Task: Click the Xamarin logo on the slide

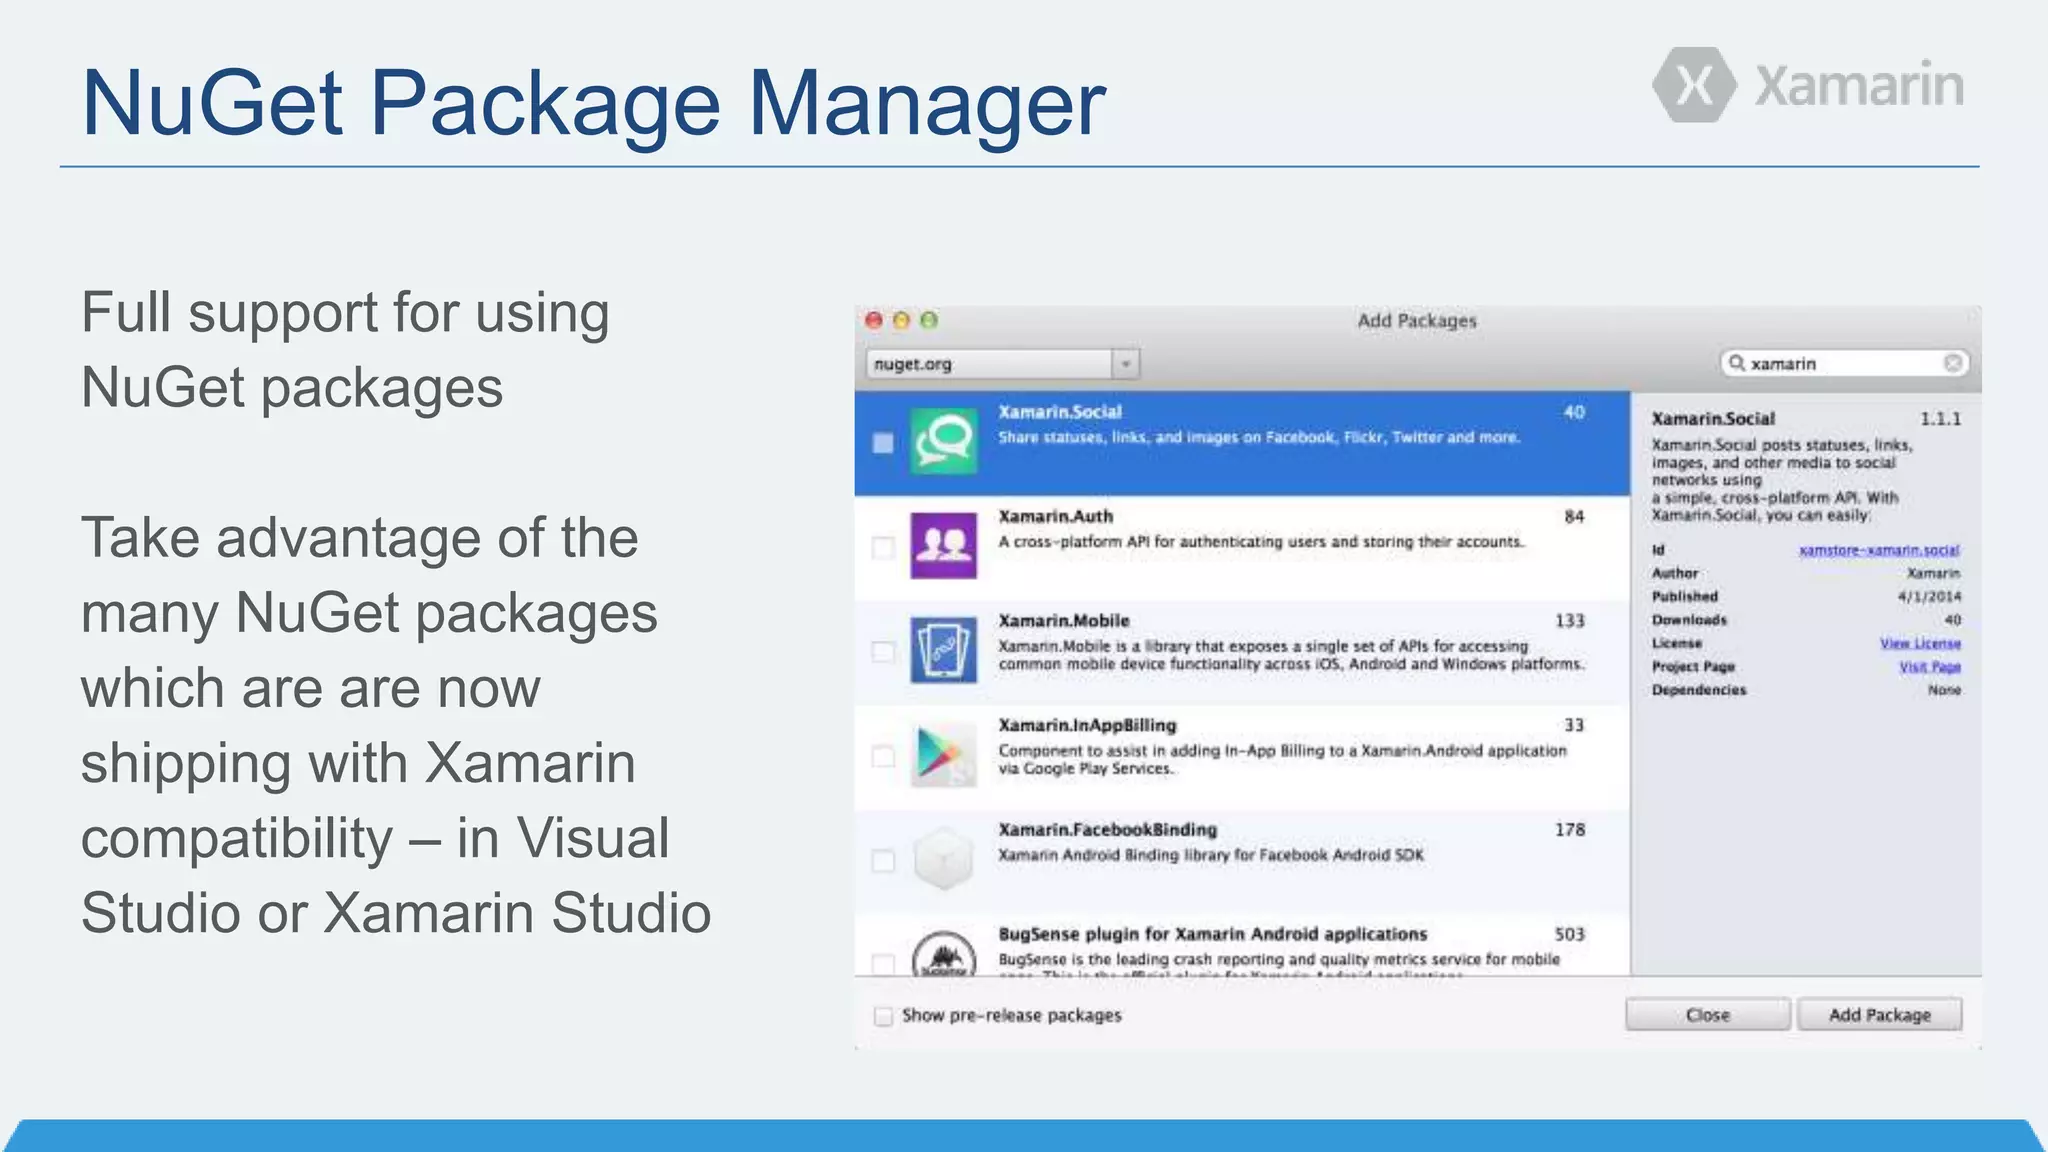Action: (x=1808, y=85)
